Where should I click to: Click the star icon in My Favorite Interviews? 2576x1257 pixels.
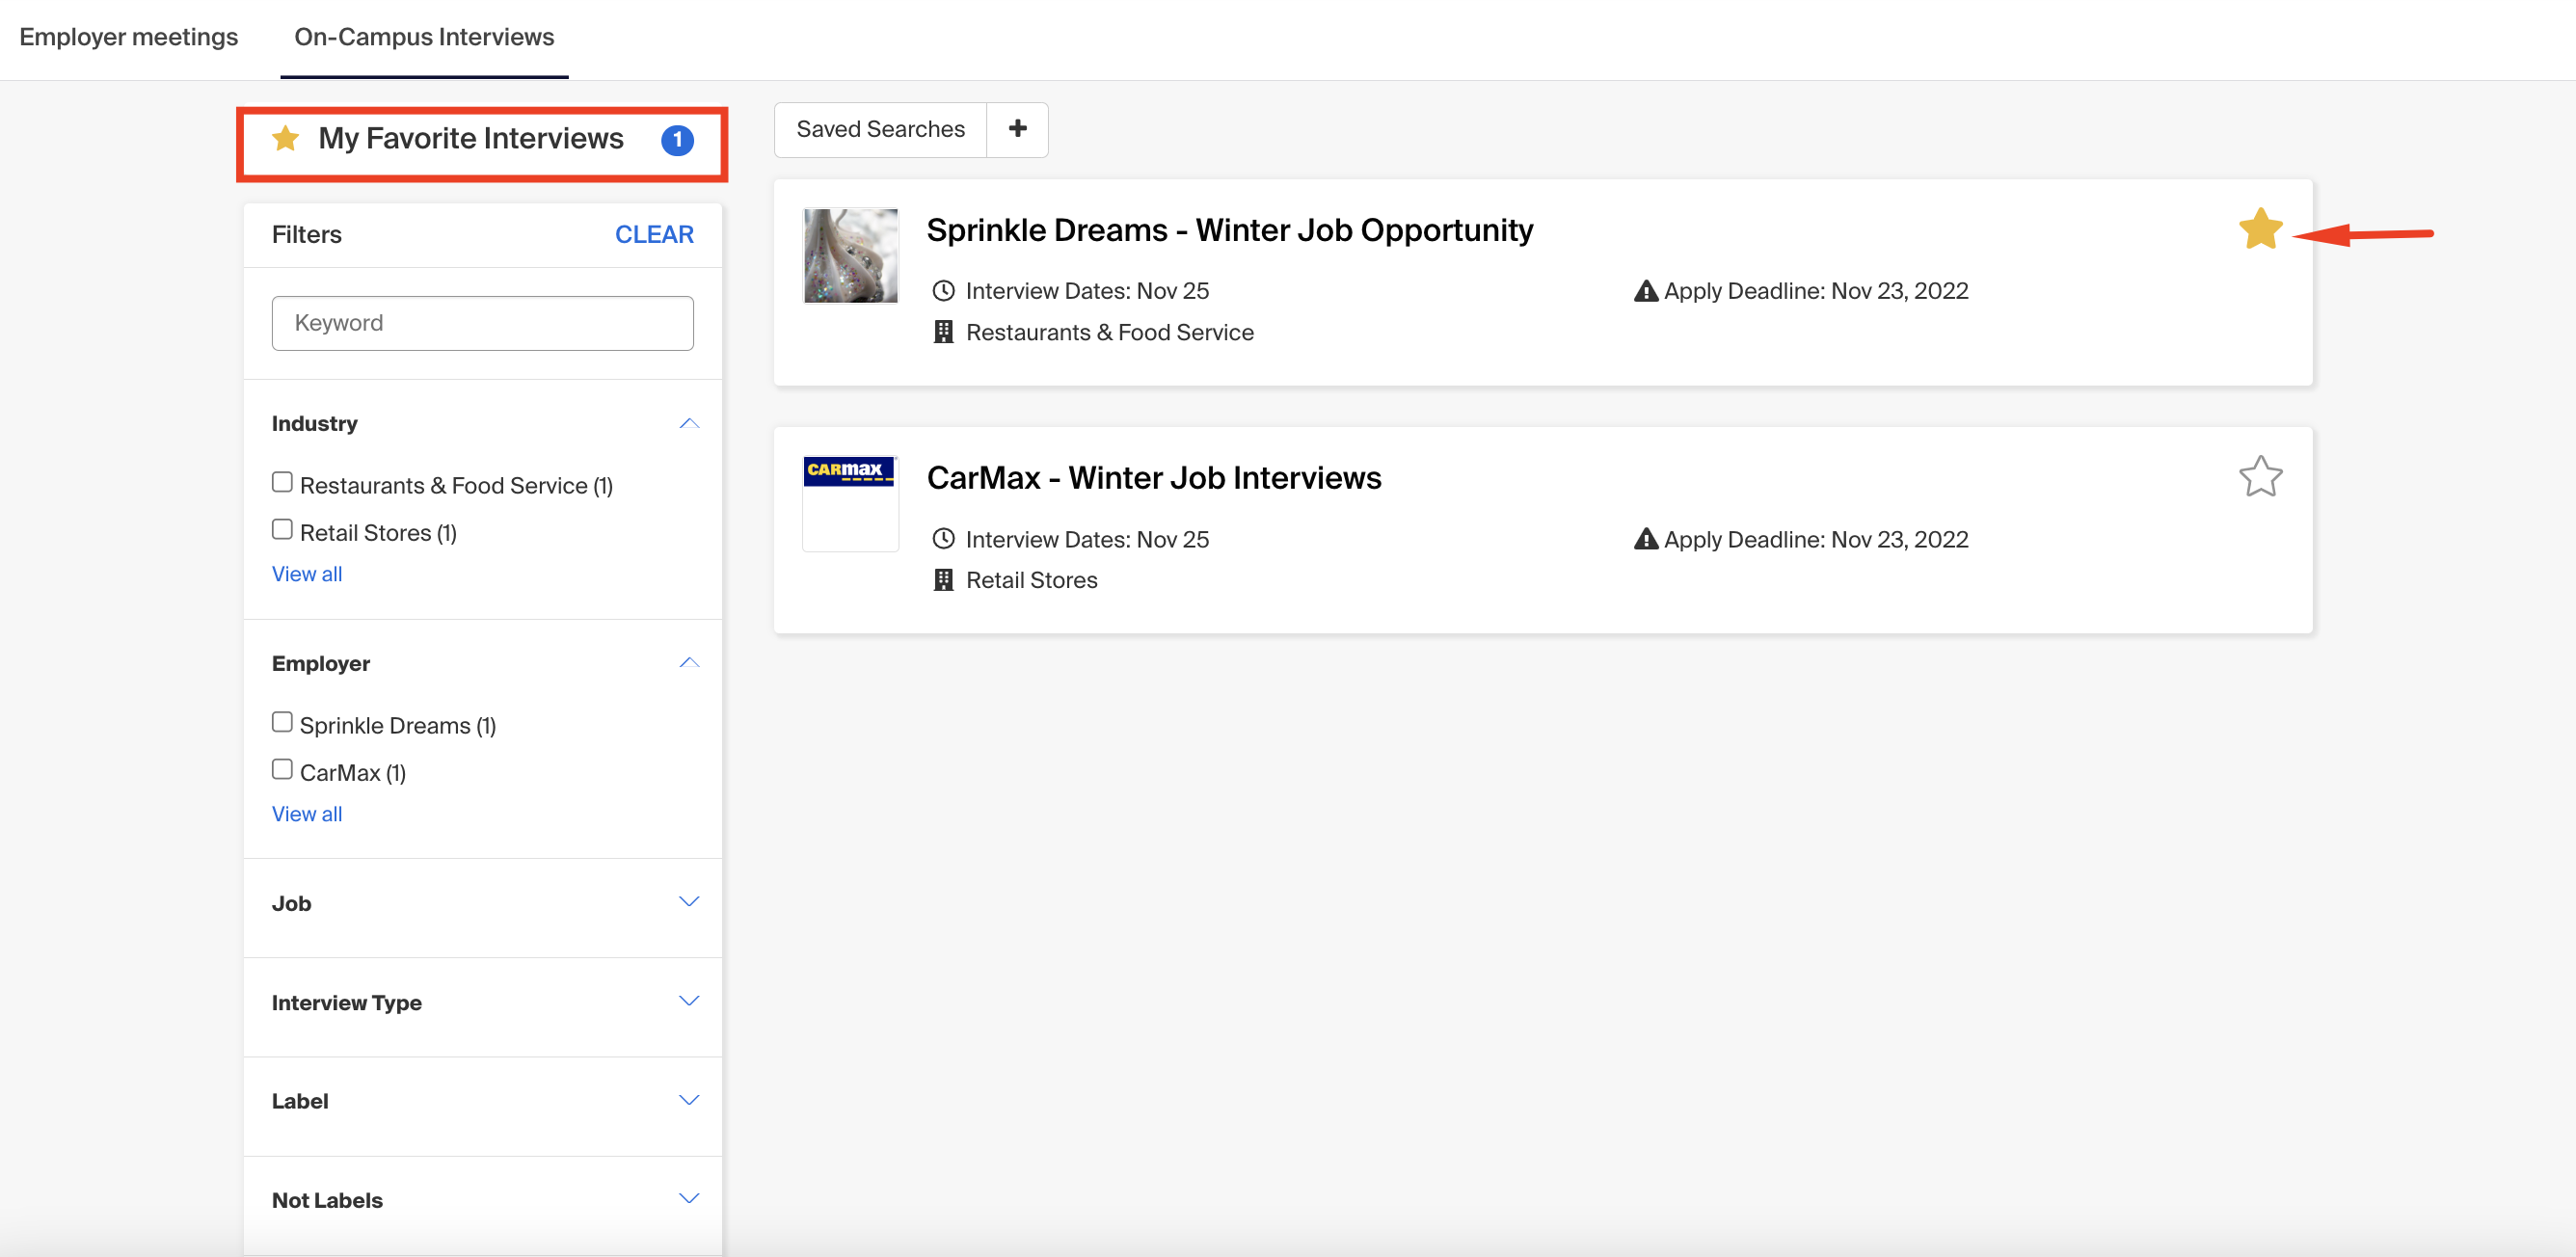pyautogui.click(x=286, y=138)
